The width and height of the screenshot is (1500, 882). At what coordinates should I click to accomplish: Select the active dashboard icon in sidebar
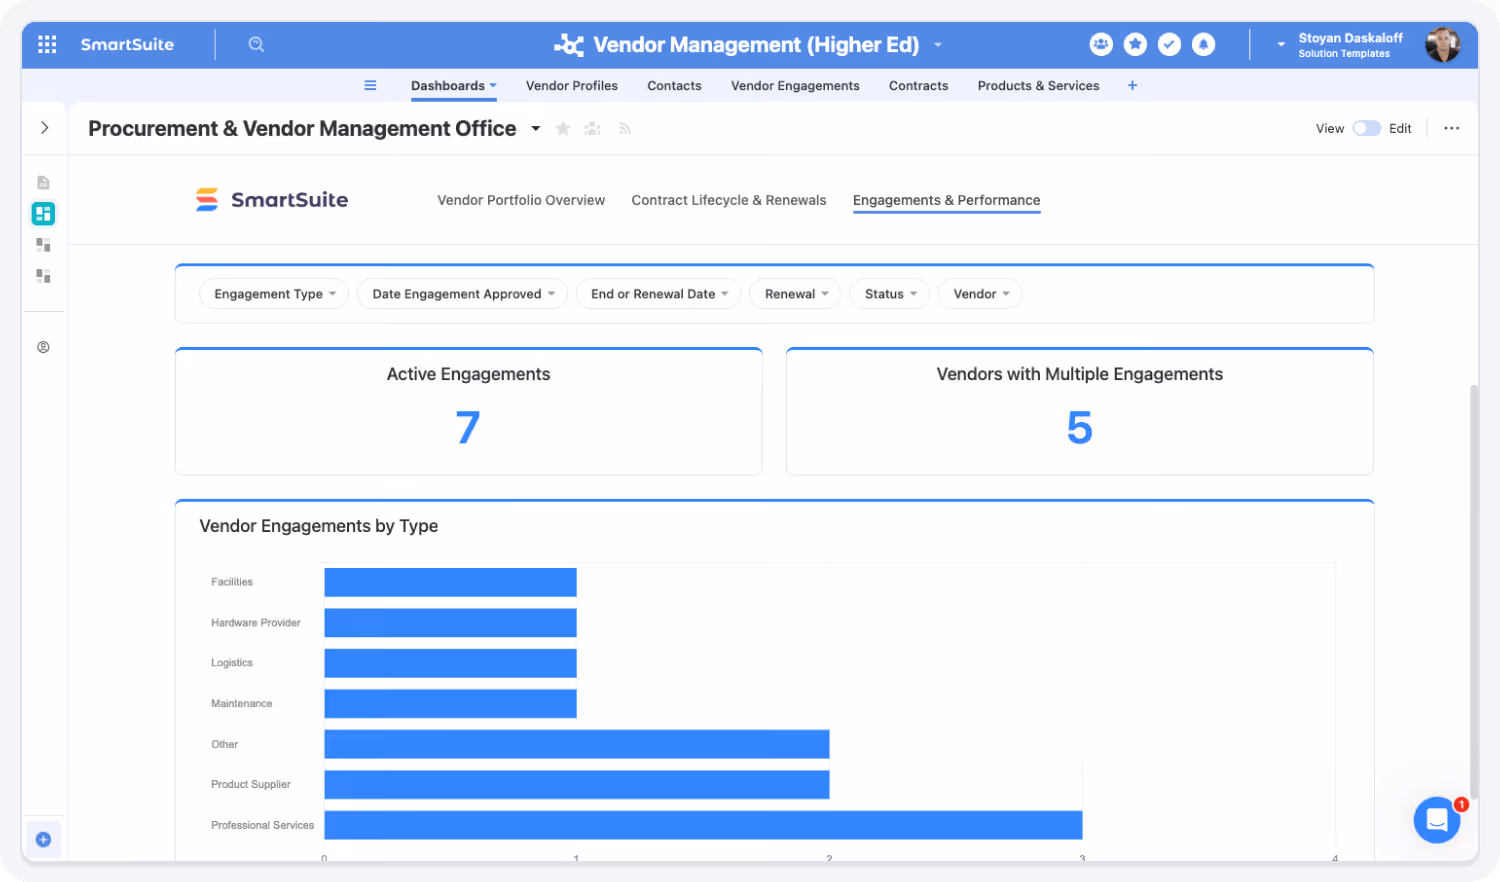43,213
